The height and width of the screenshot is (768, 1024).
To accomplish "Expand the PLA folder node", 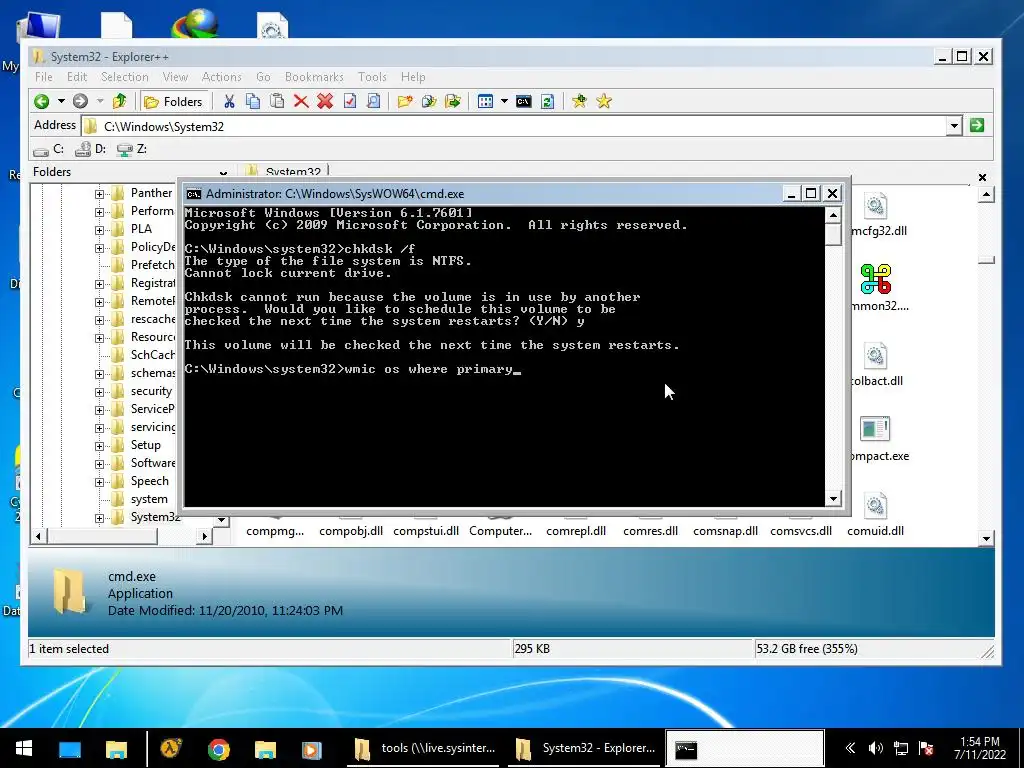I will (99, 230).
